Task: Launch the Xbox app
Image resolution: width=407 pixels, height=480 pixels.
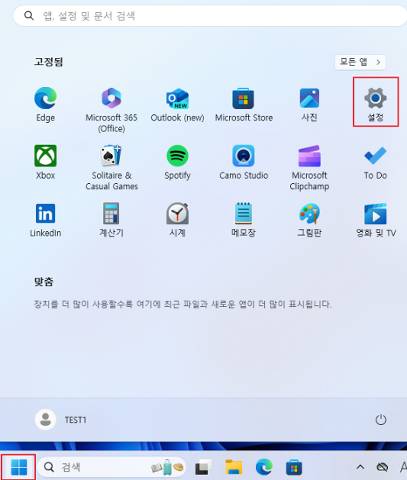Action: click(x=45, y=162)
